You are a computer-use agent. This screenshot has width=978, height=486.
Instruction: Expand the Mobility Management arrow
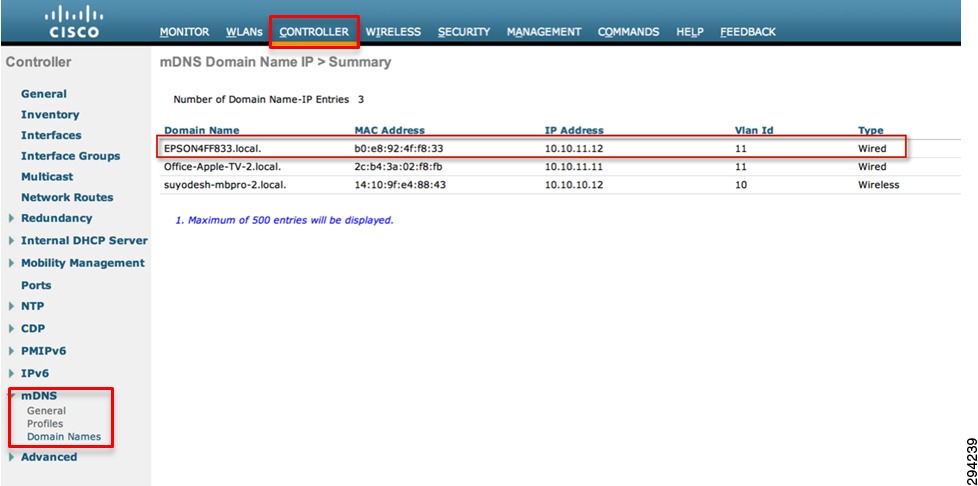(x=12, y=263)
